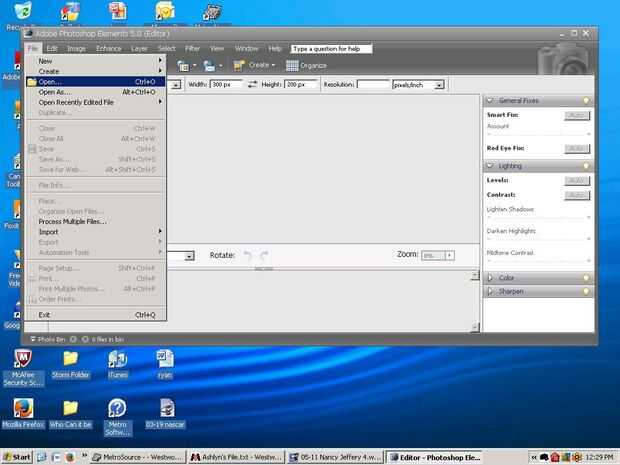The width and height of the screenshot is (620, 465).
Task: Select the 03-19 nascar desktop file
Action: click(x=165, y=413)
